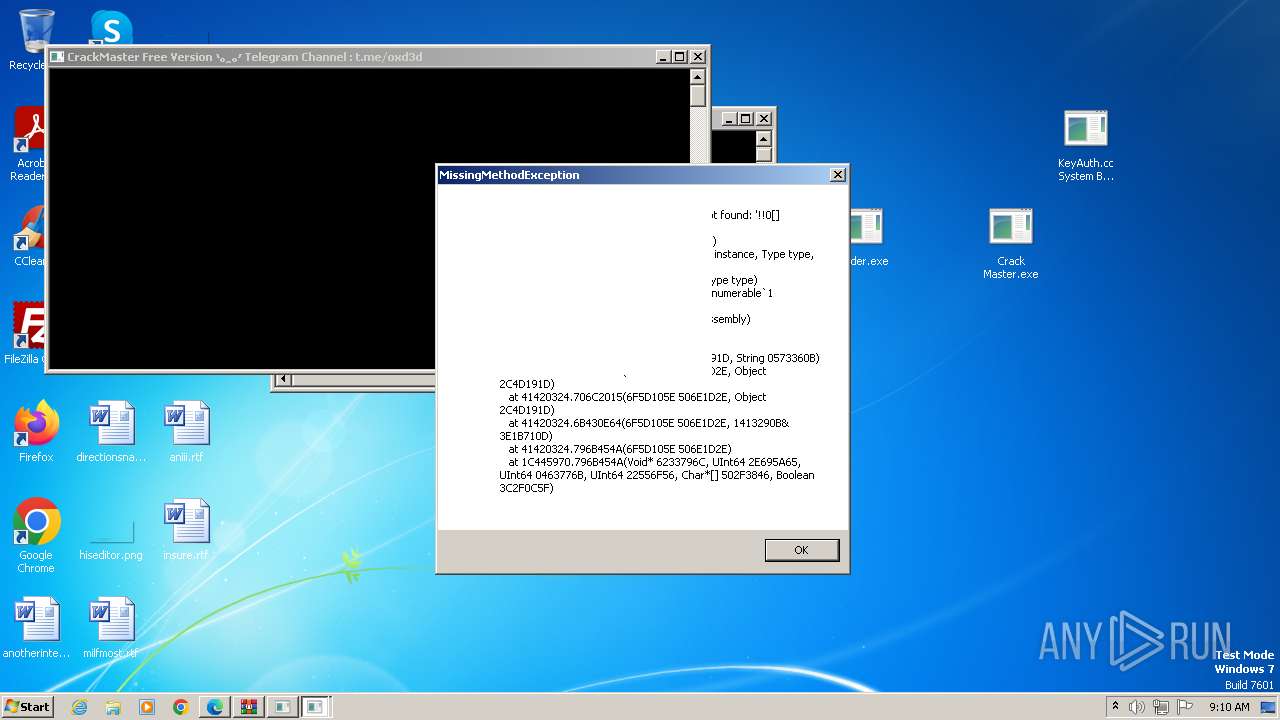Screen dimensions: 1280x720
Task: Click the CrackMaster console scroll-up arrow
Action: pyautogui.click(x=698, y=77)
